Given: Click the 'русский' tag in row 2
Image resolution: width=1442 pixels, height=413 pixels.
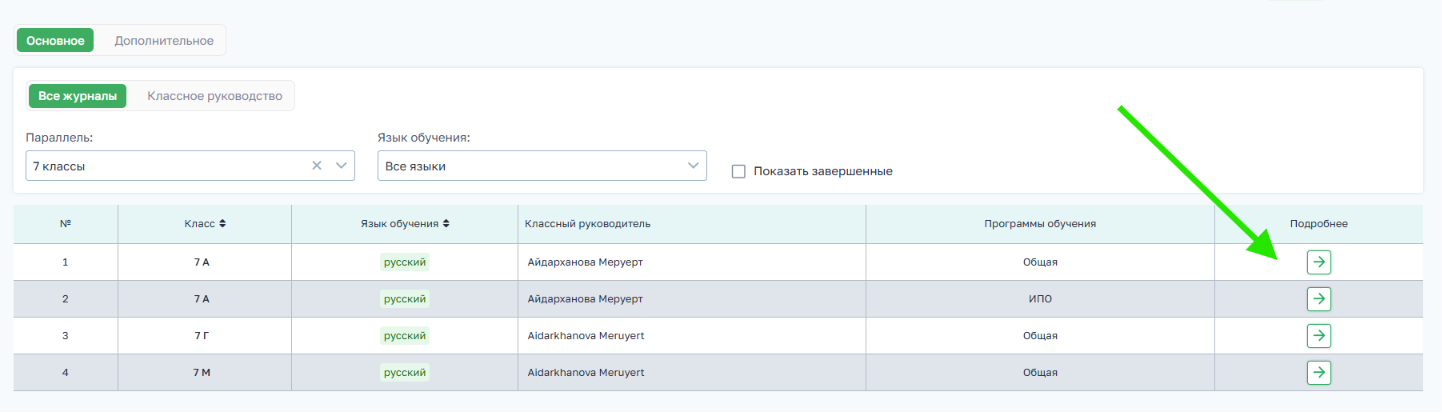Looking at the screenshot, I should pos(405,299).
